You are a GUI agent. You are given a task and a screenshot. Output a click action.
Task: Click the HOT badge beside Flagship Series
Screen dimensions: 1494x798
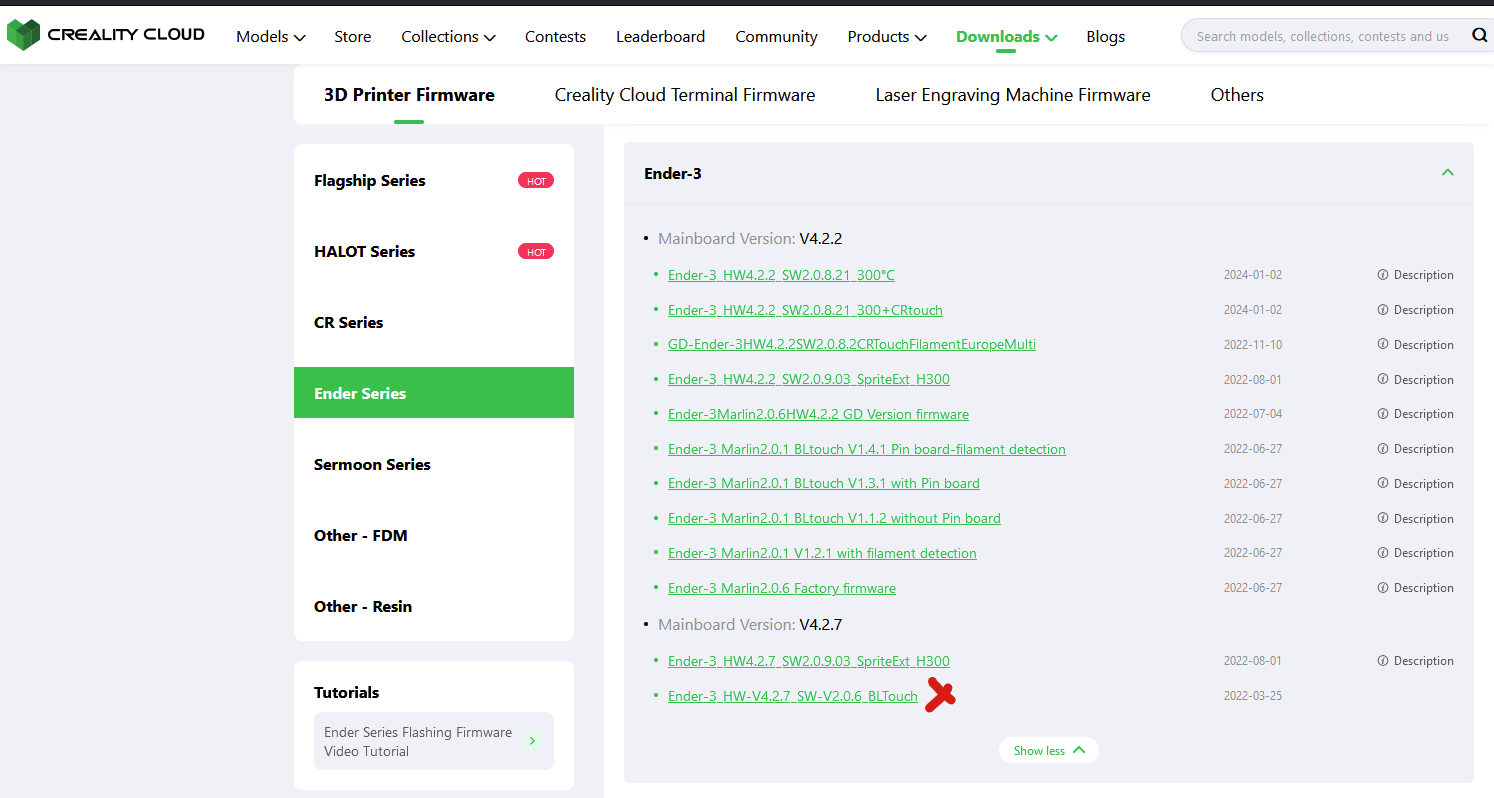[536, 181]
